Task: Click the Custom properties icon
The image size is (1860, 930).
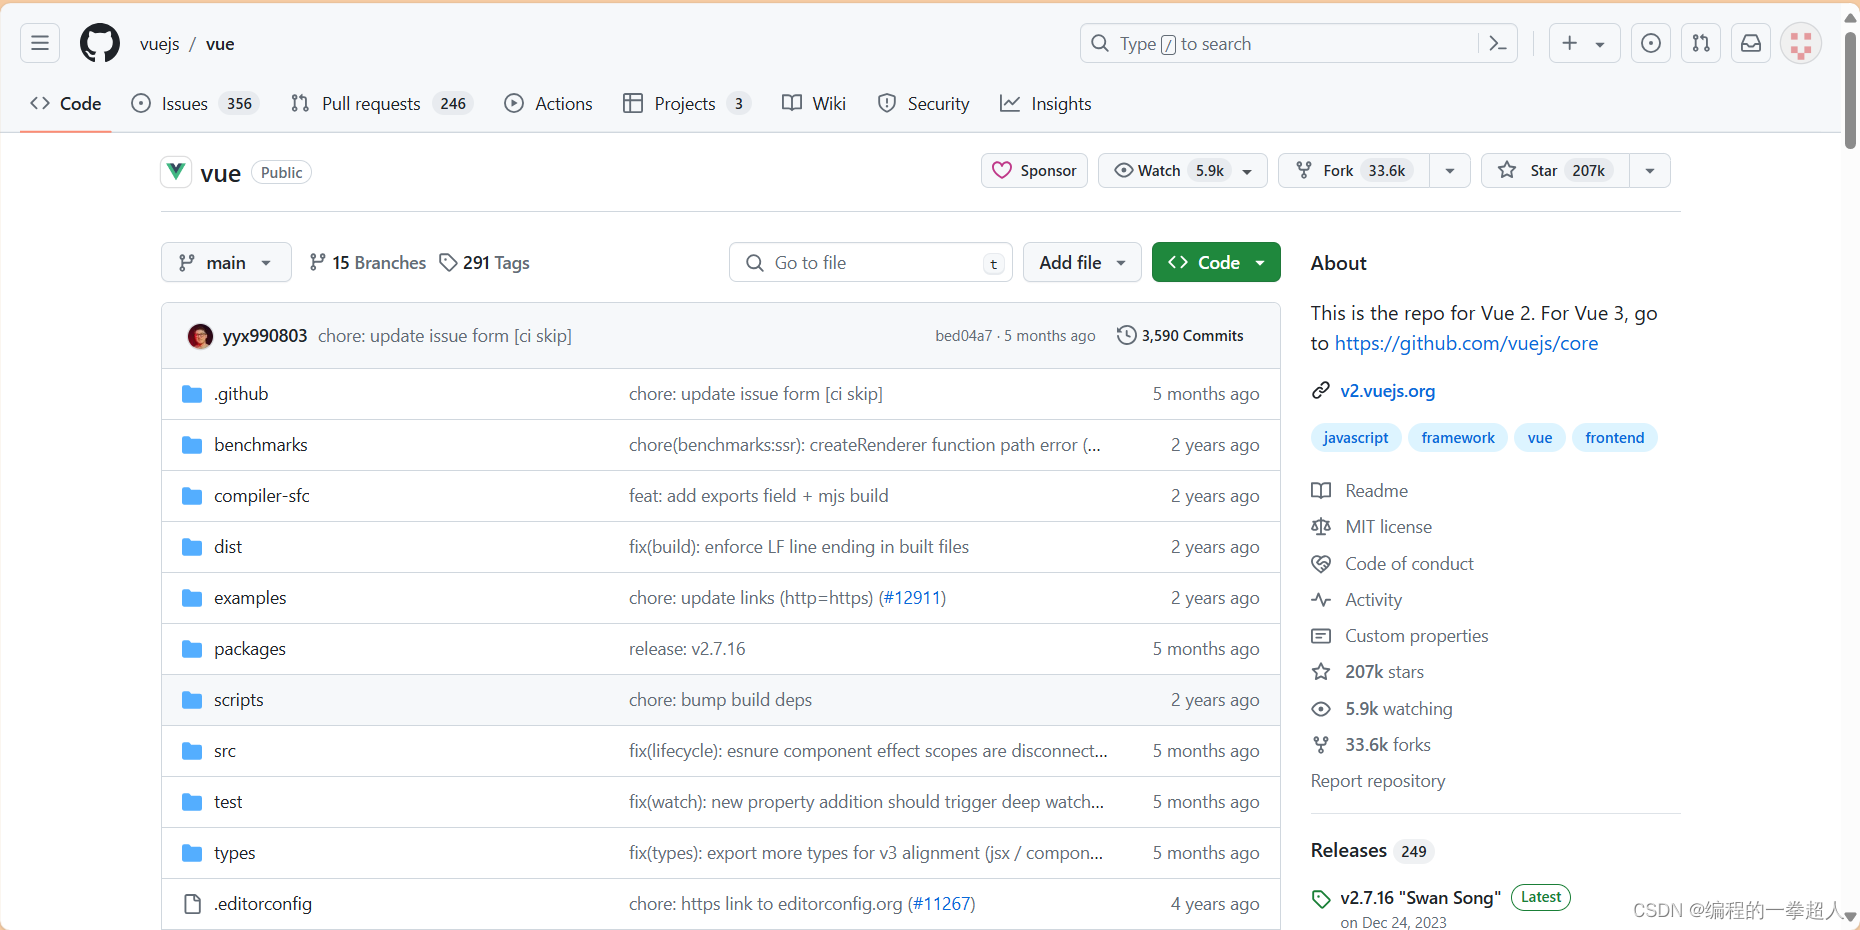Action: point(1321,636)
